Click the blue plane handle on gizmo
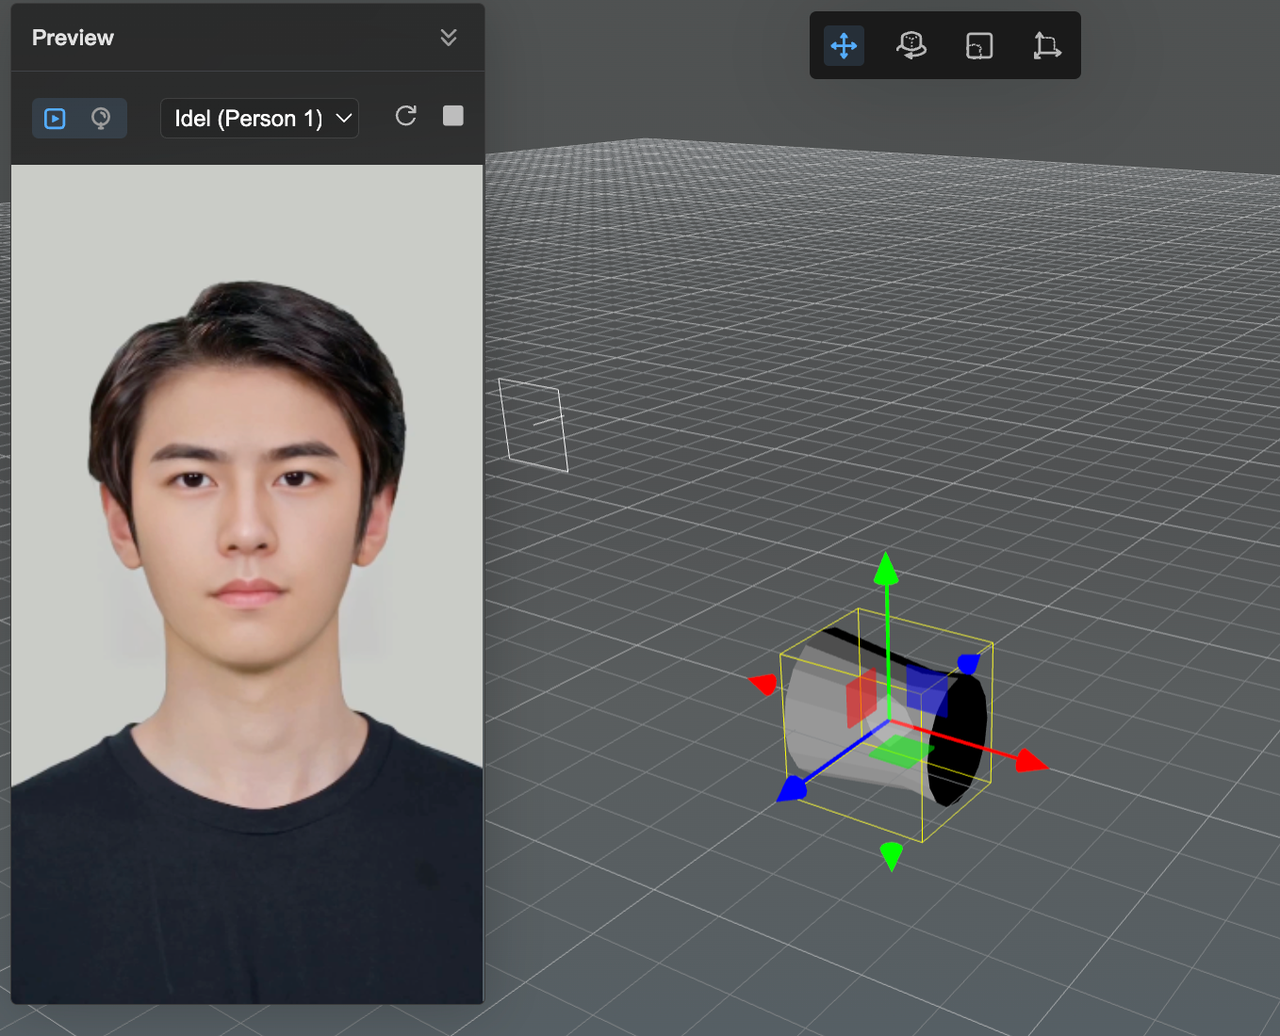This screenshot has width=1280, height=1036. click(927, 691)
